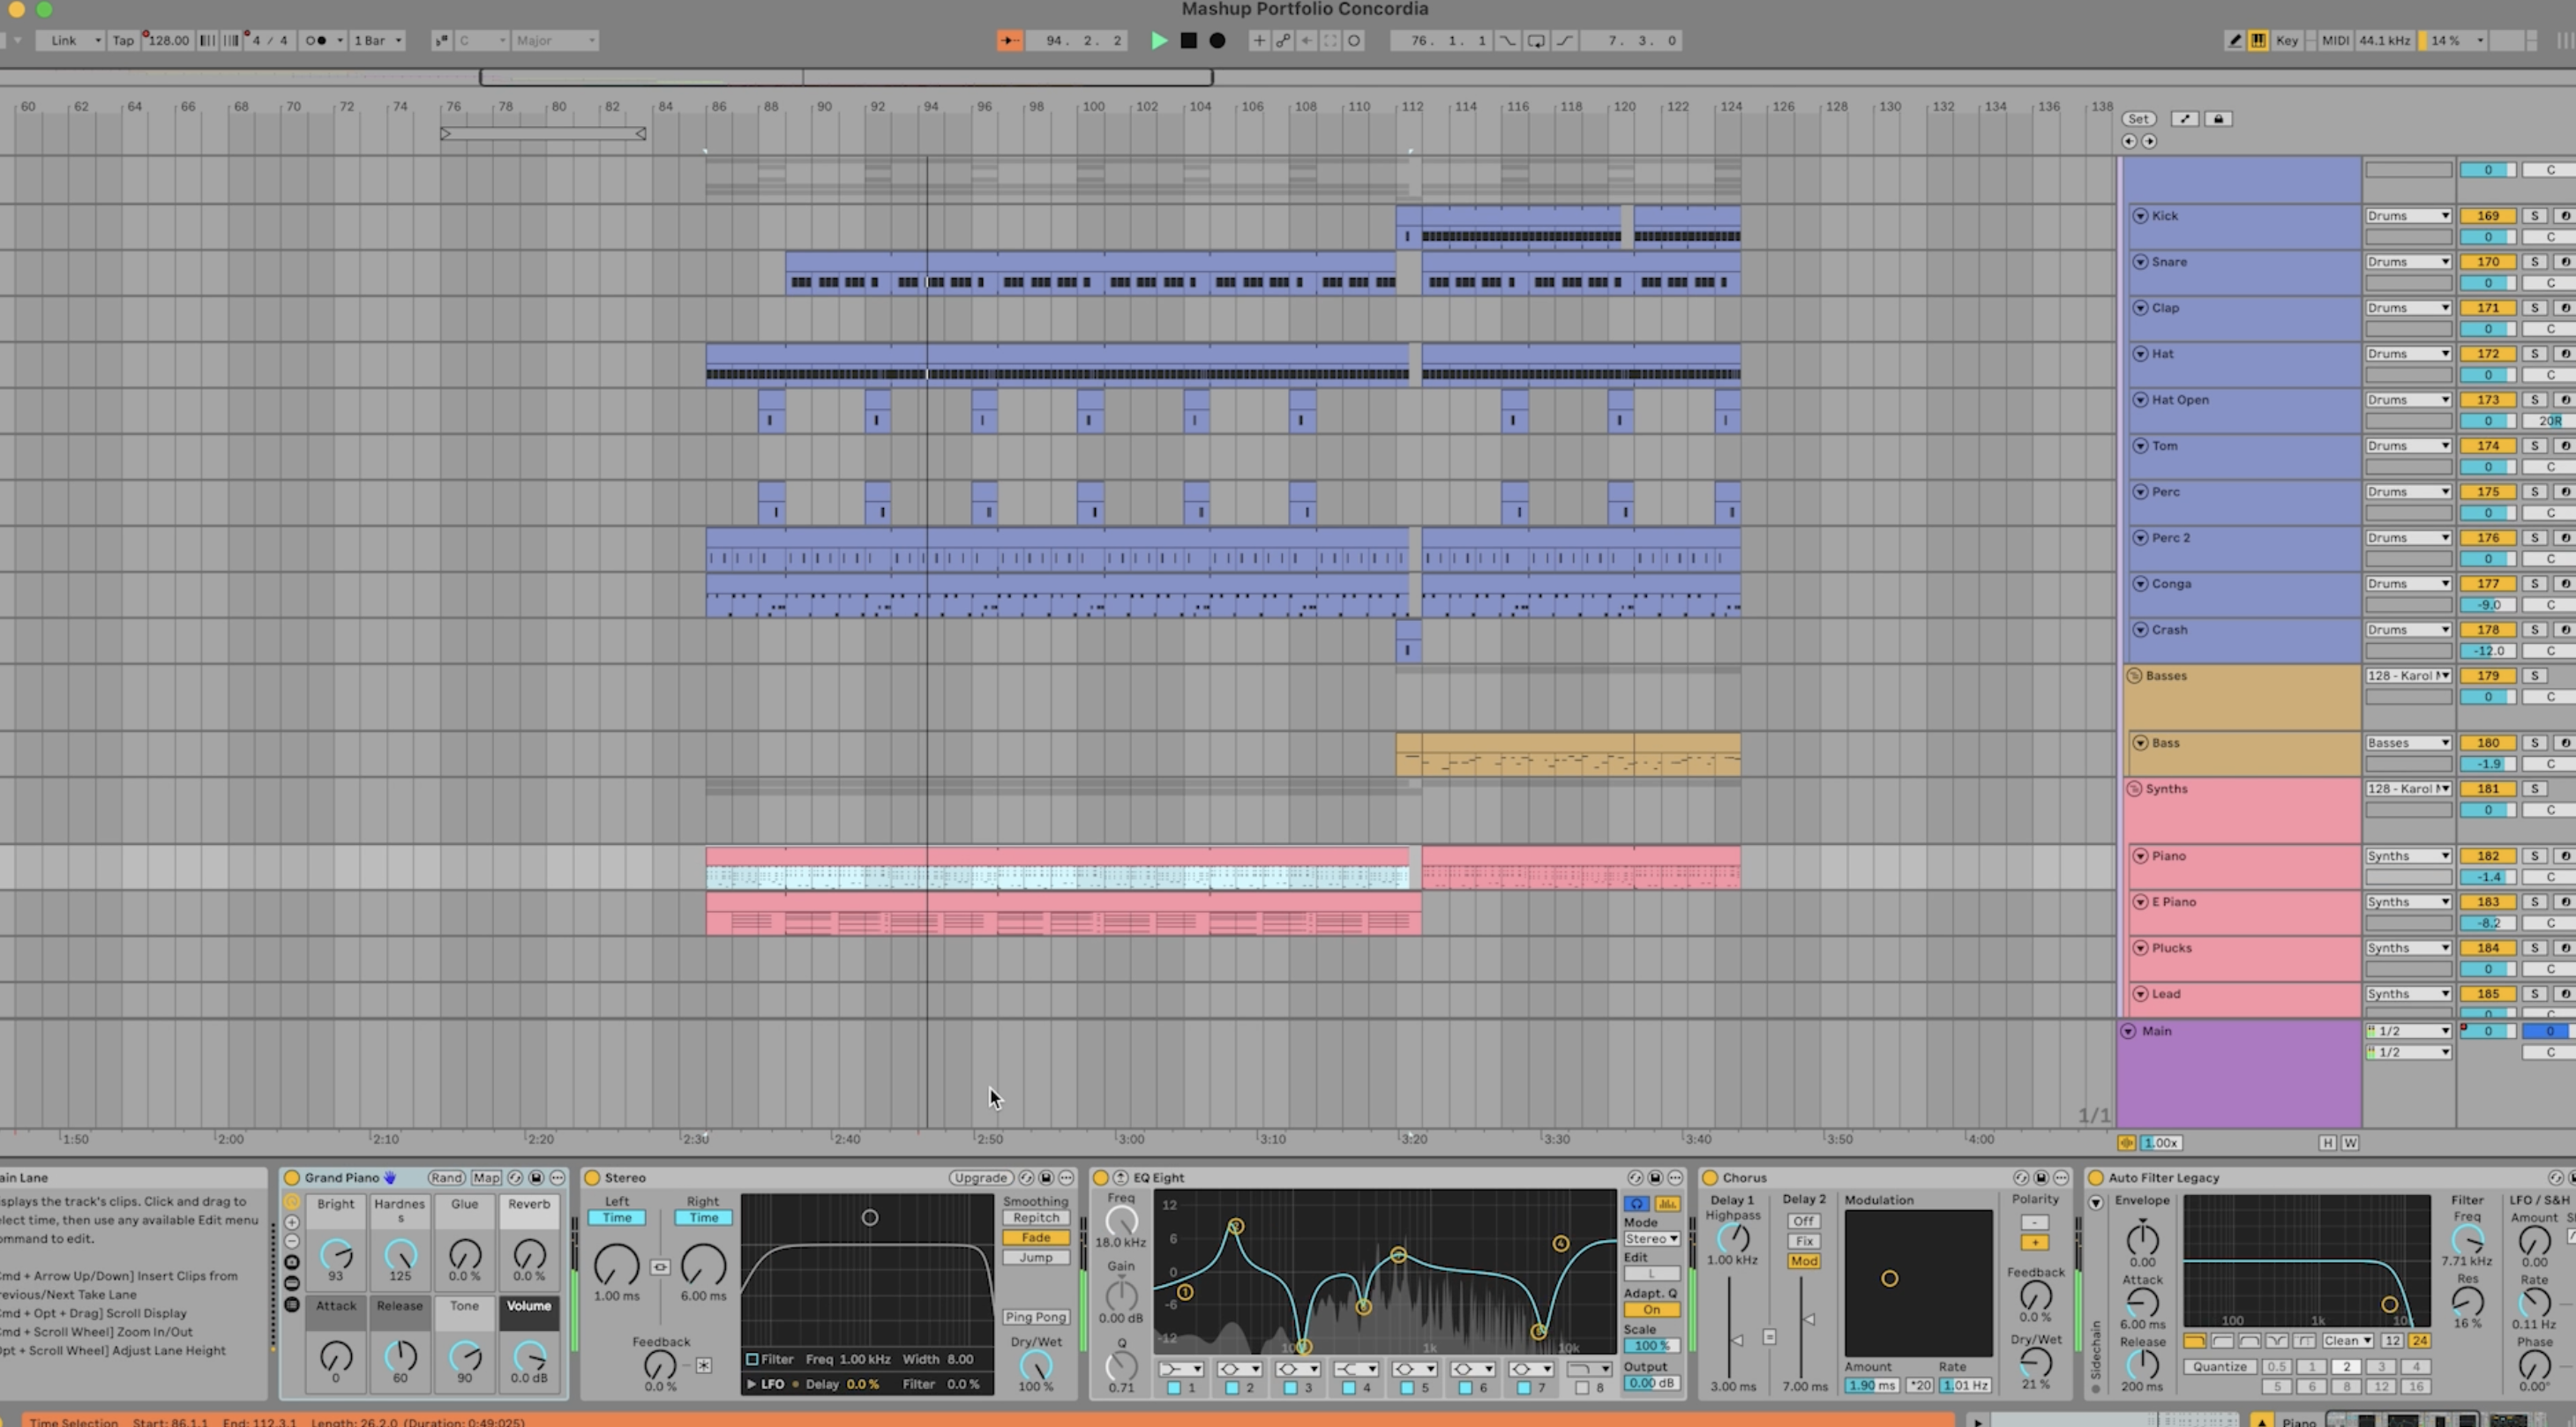Select the Piano track header
This screenshot has height=1427, width=2576.
(x=2244, y=866)
